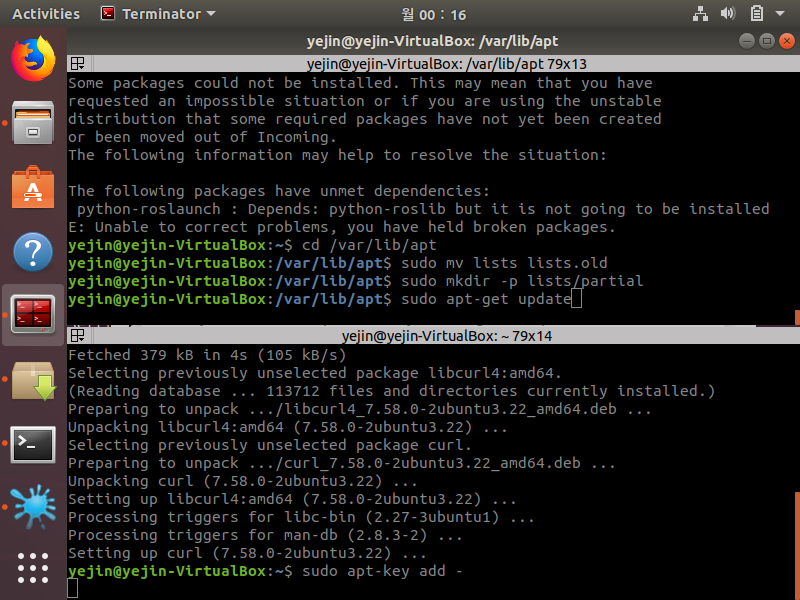The width and height of the screenshot is (800, 600).
Task: Click 'Processing triggers for man-db' line
Action: 265,535
